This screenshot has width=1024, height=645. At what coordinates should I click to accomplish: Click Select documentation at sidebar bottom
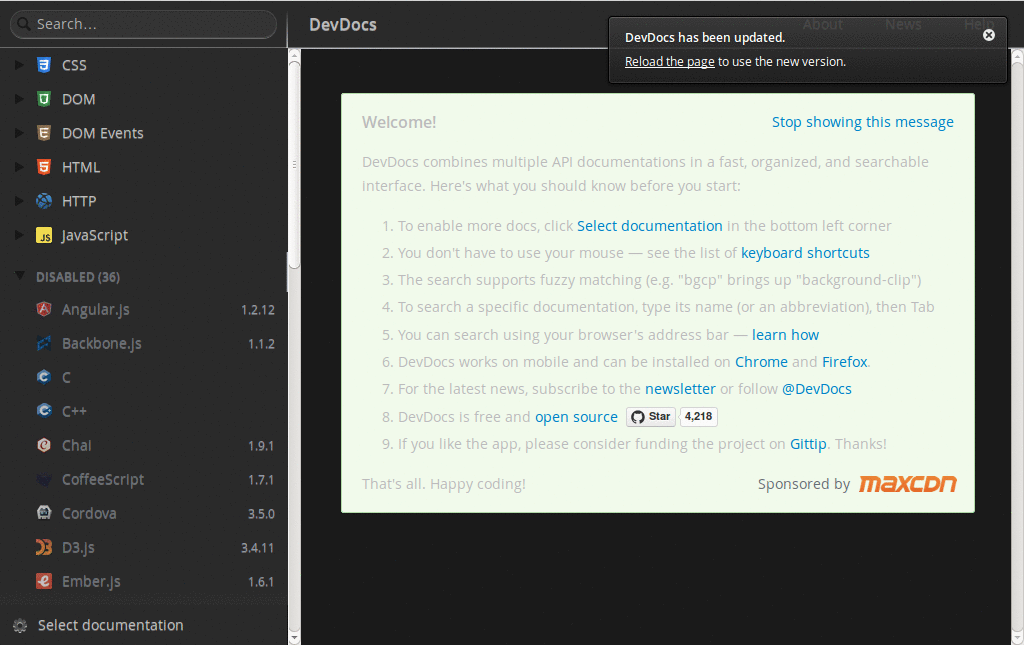[110, 625]
